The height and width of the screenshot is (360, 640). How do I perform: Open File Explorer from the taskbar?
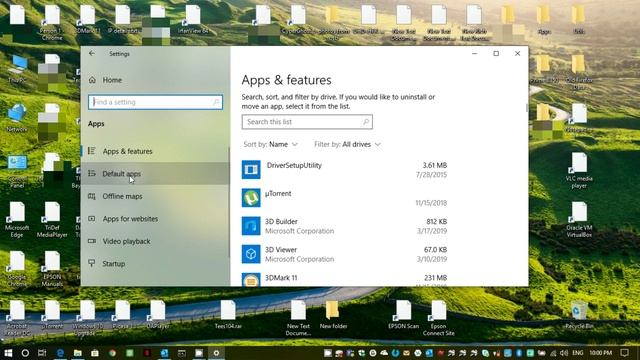78,353
